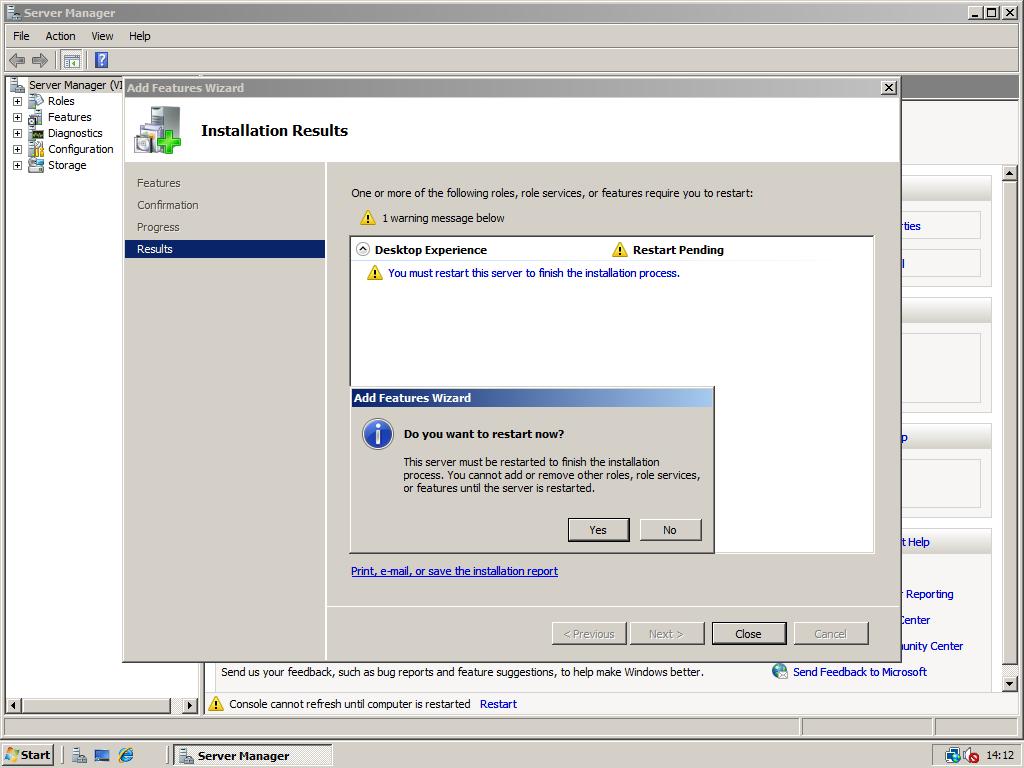Click the network tray icon

[x=953, y=756]
